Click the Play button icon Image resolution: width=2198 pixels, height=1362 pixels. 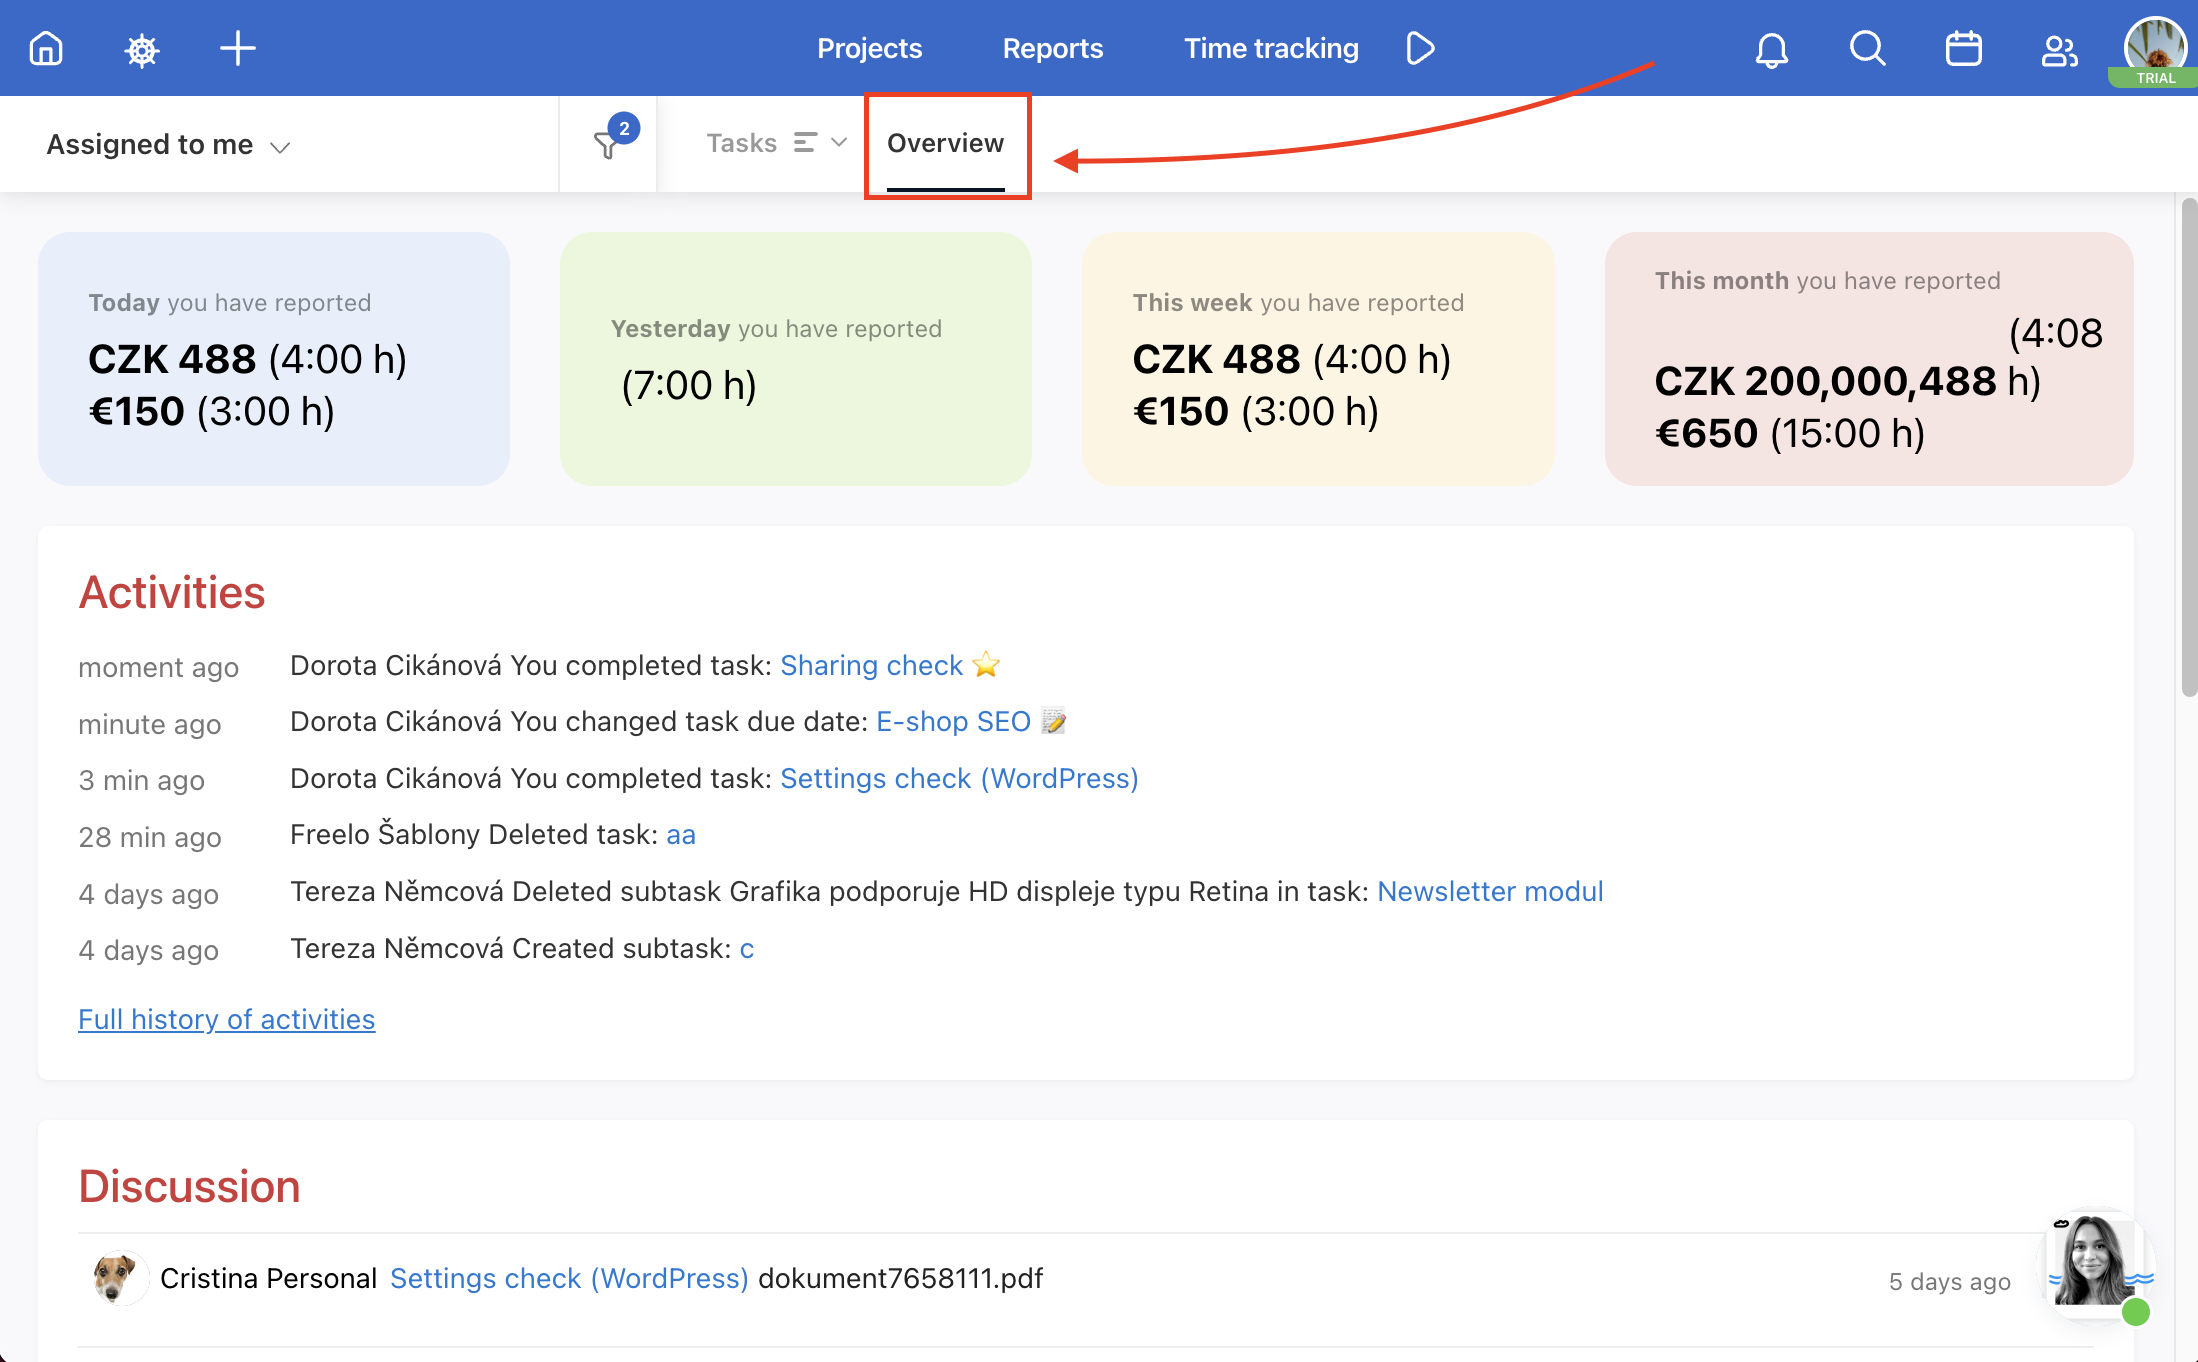1419,49
